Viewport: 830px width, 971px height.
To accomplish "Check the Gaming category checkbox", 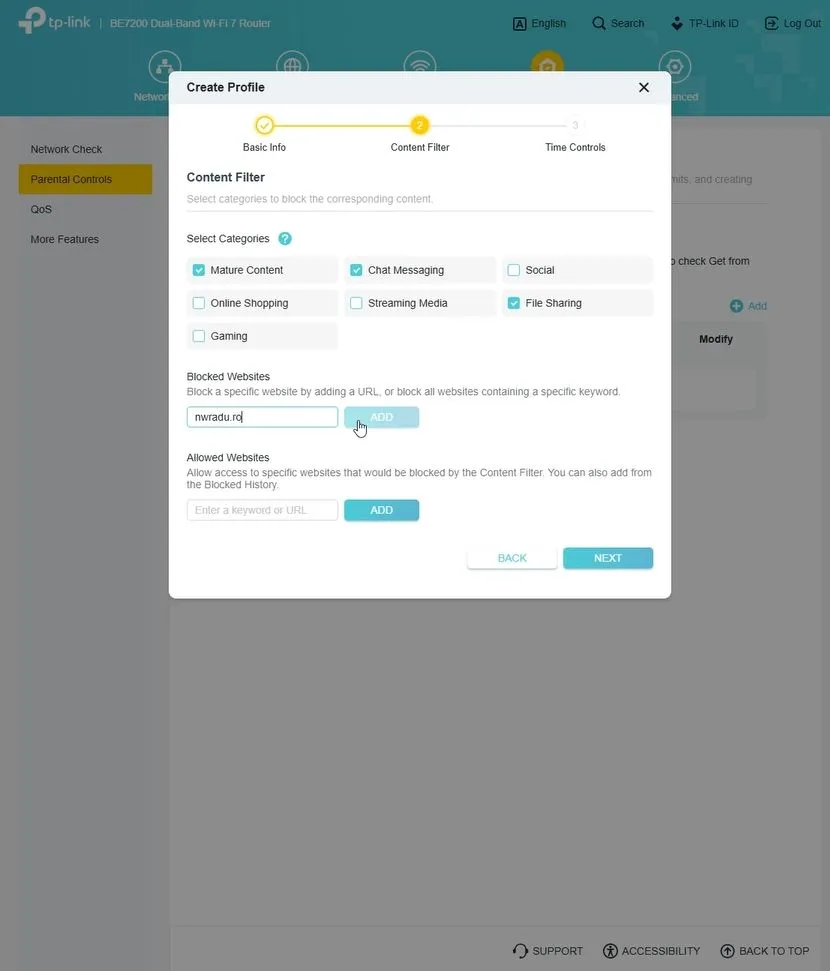I will tap(199, 336).
